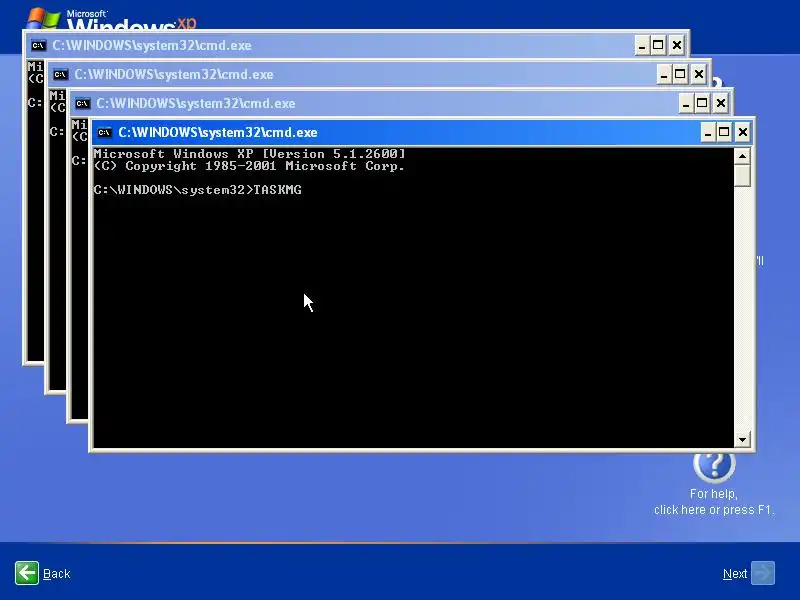Viewport: 800px width, 600px height.
Task: Click the 'For help, click here or press F1' text
Action: (x=714, y=502)
